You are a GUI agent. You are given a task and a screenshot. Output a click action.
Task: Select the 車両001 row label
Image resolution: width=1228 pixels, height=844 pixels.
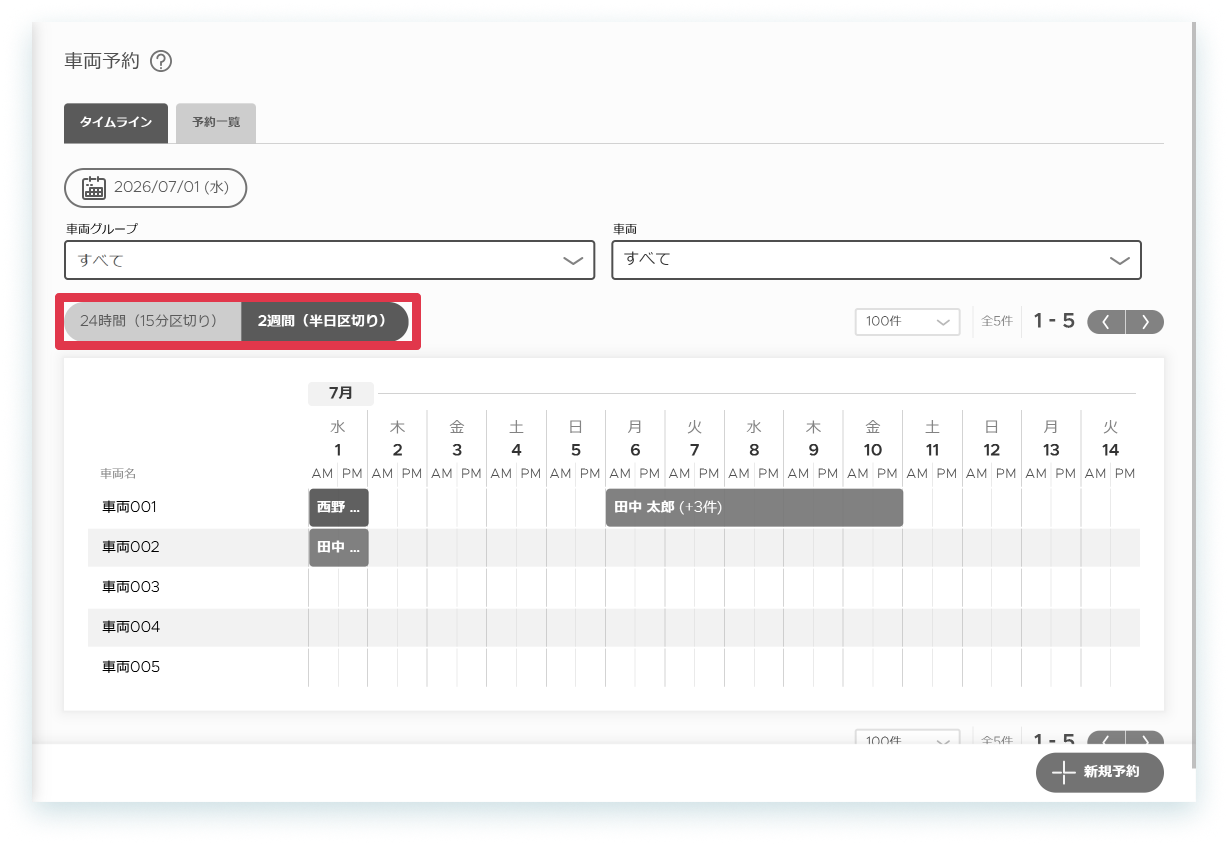click(x=130, y=507)
